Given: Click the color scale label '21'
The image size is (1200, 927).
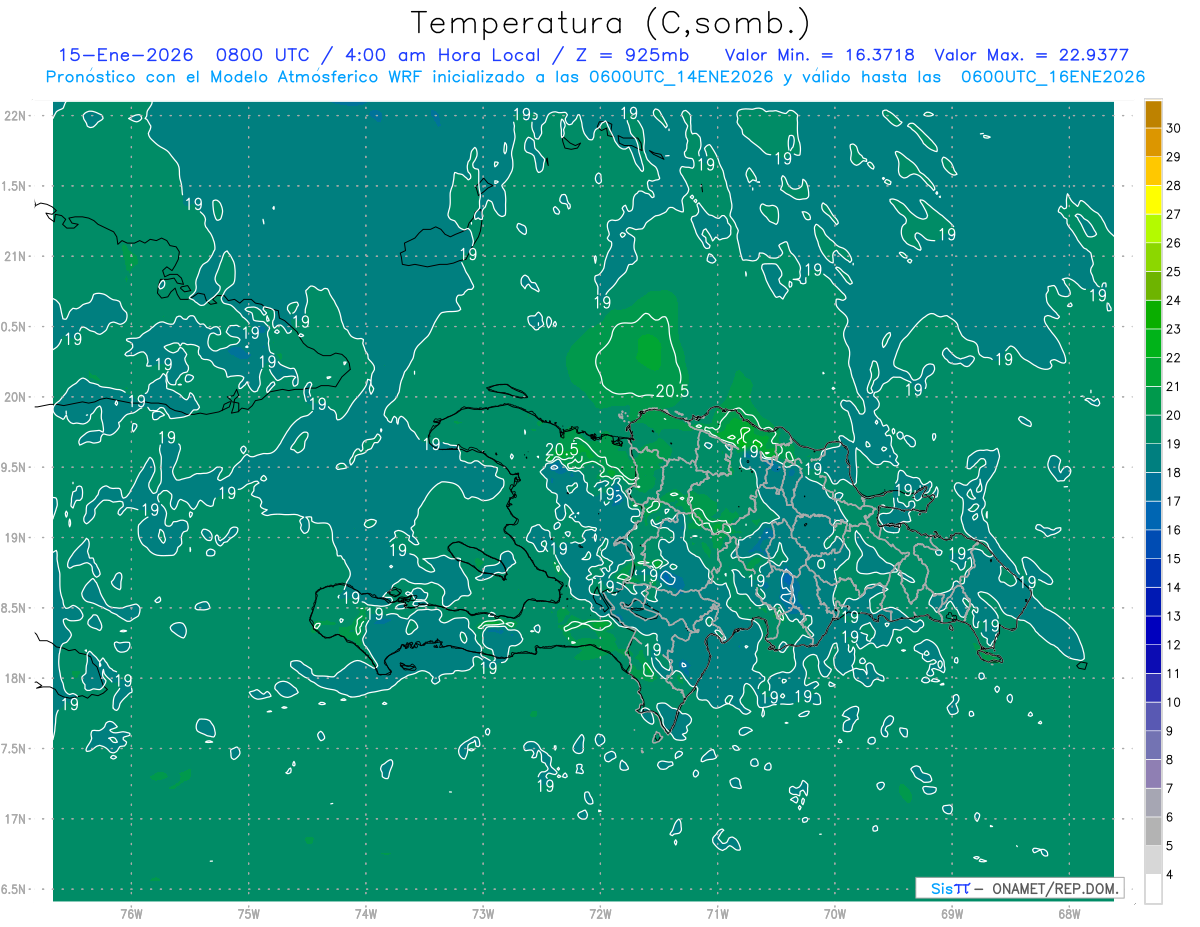Looking at the screenshot, I should point(1175,387).
